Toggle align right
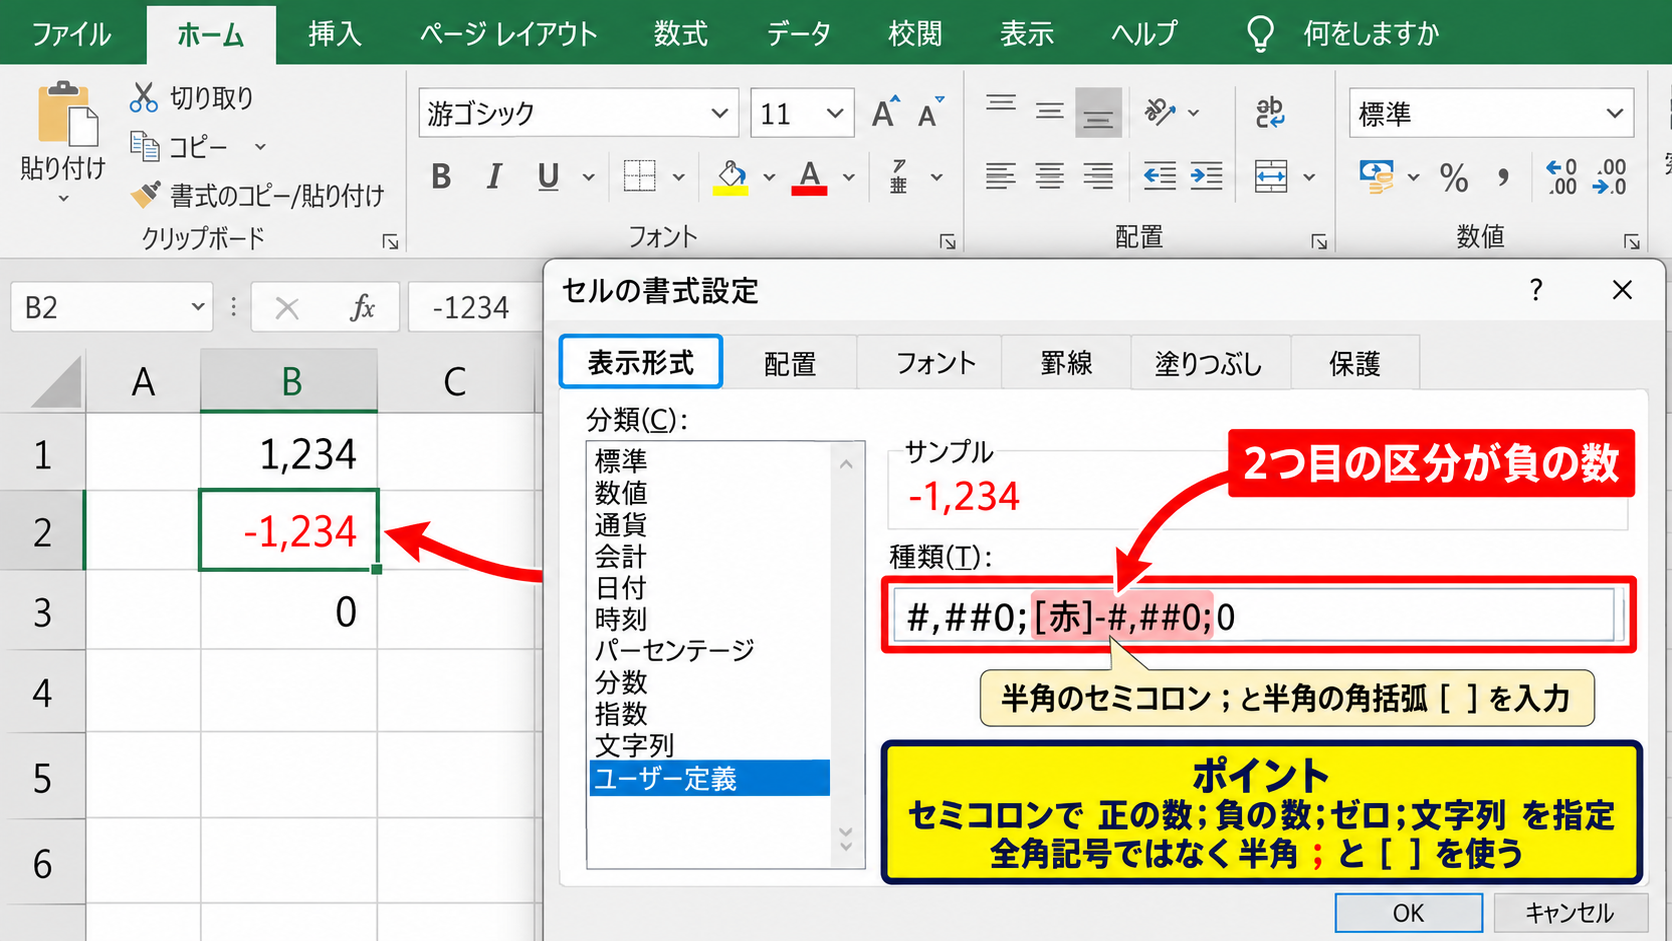This screenshot has height=941, width=1672. coord(1098,177)
